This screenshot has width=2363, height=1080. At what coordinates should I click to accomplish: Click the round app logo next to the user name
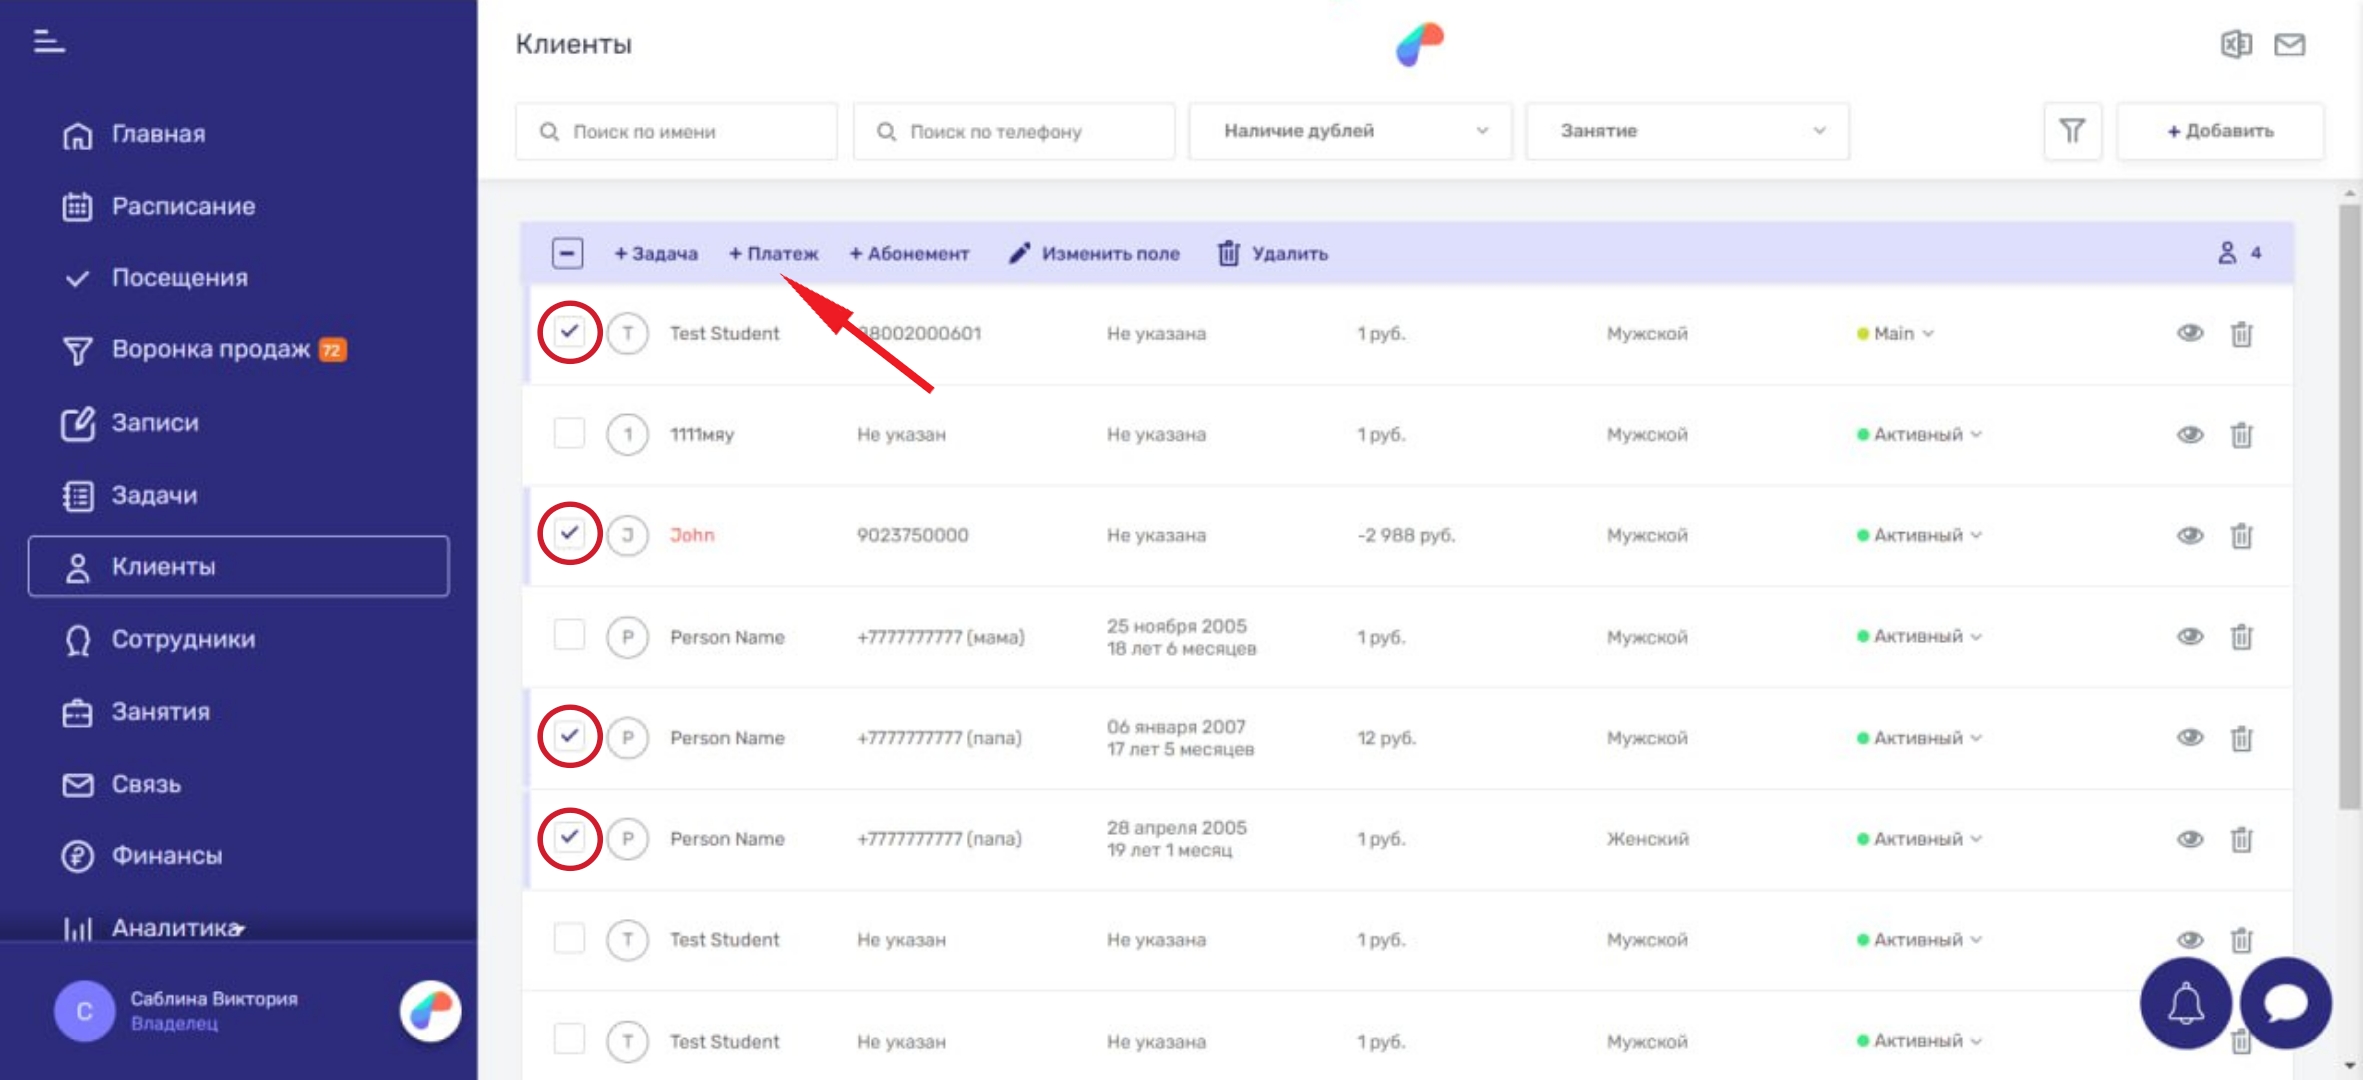[x=431, y=1011]
